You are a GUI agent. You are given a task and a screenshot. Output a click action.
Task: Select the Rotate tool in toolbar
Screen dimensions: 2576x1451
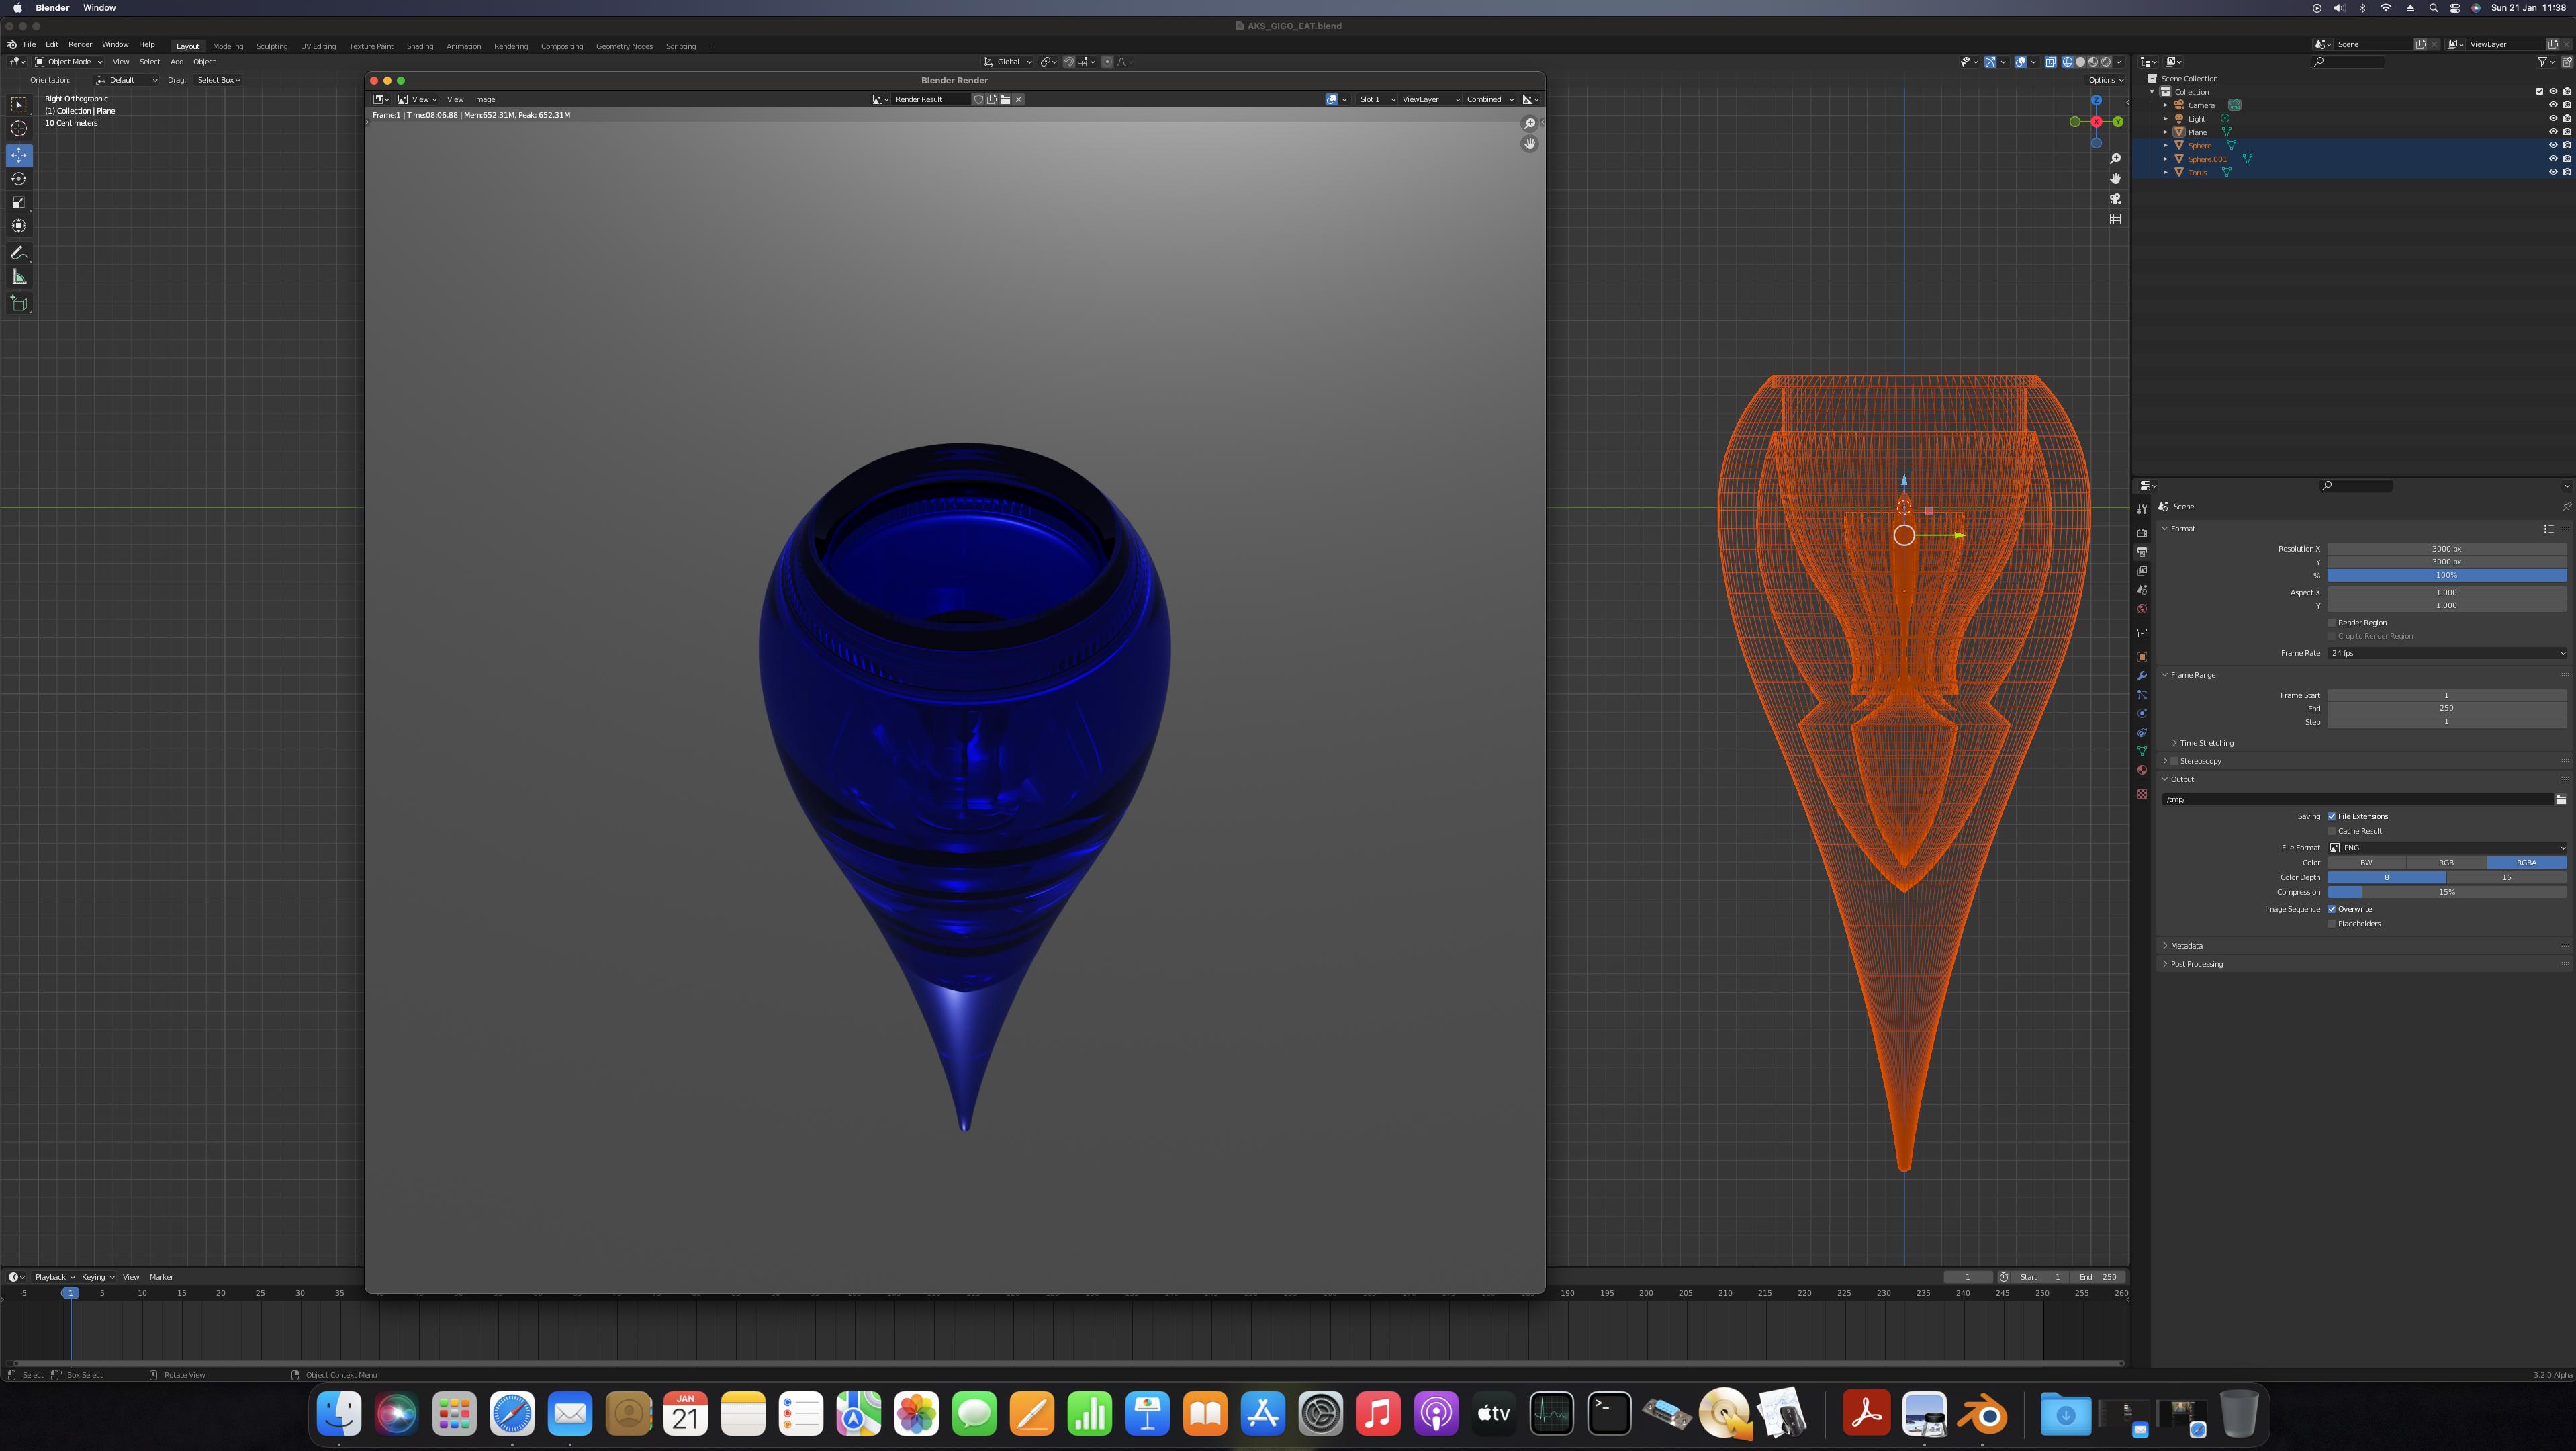[19, 179]
